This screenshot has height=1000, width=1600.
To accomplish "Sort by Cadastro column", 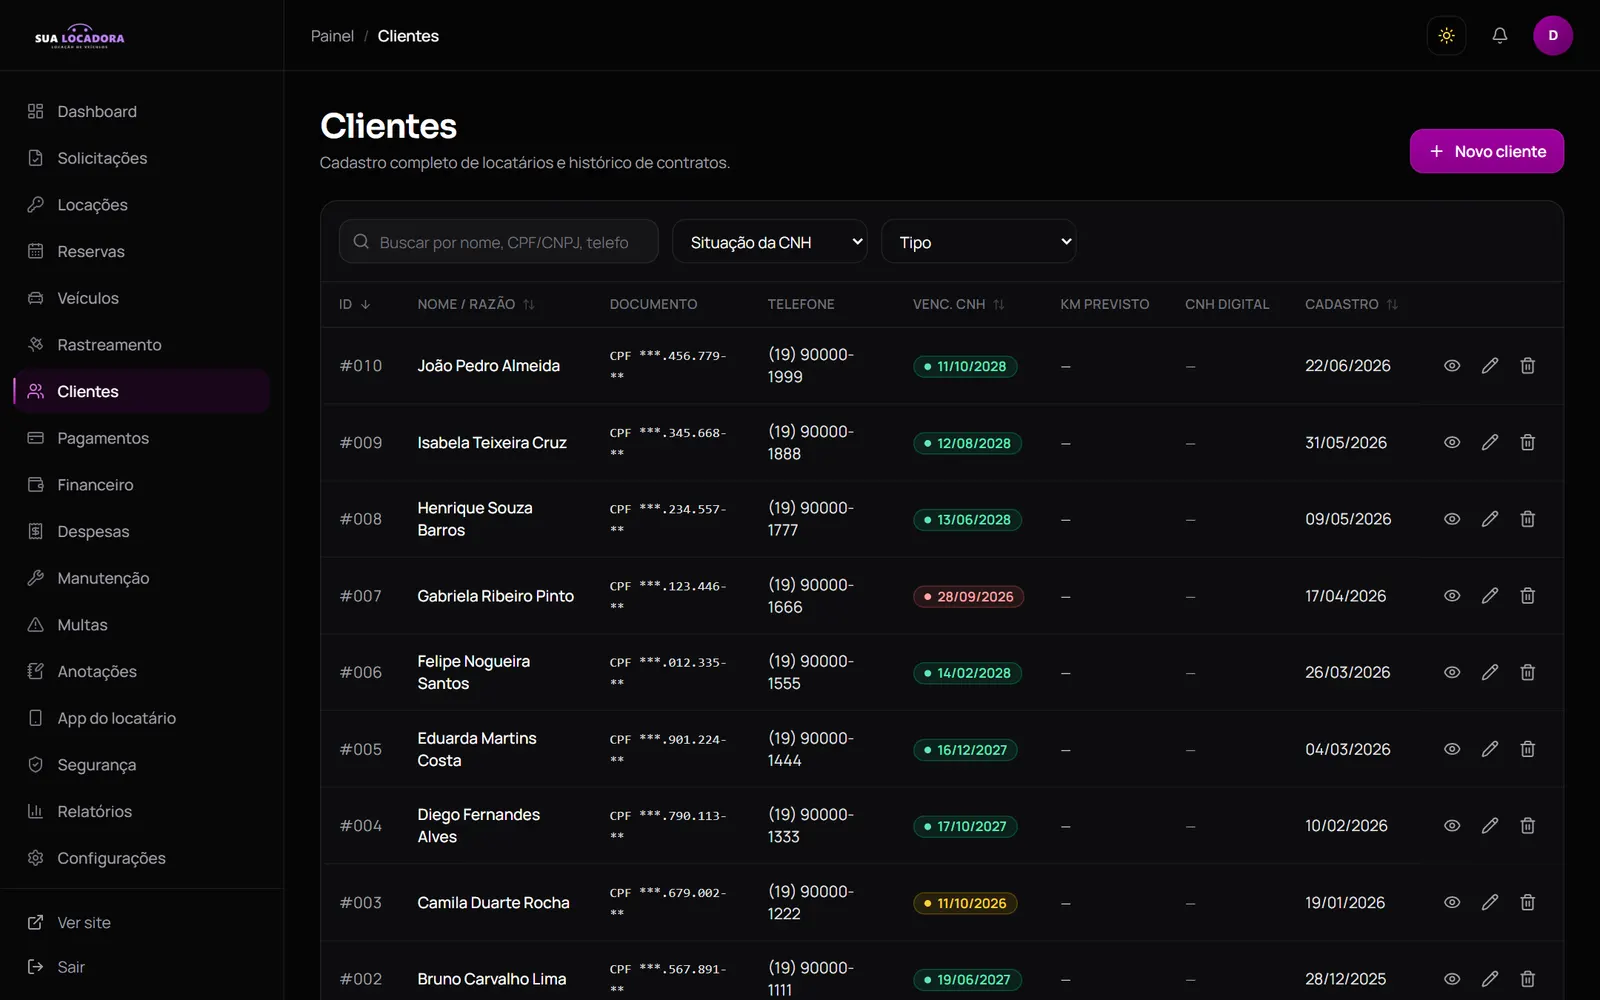I will 1351,304.
